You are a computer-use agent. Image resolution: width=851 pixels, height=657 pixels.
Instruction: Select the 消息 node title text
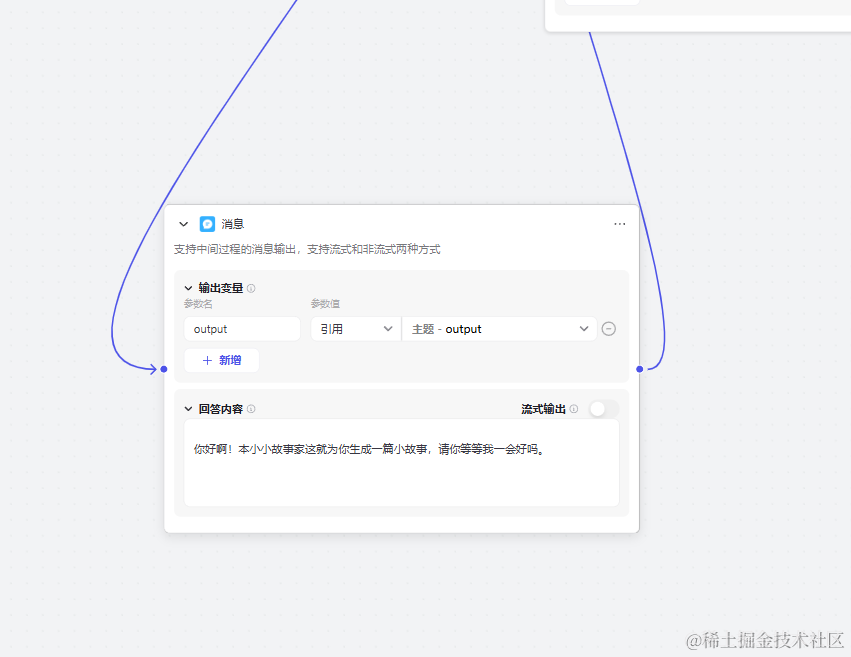tap(232, 224)
